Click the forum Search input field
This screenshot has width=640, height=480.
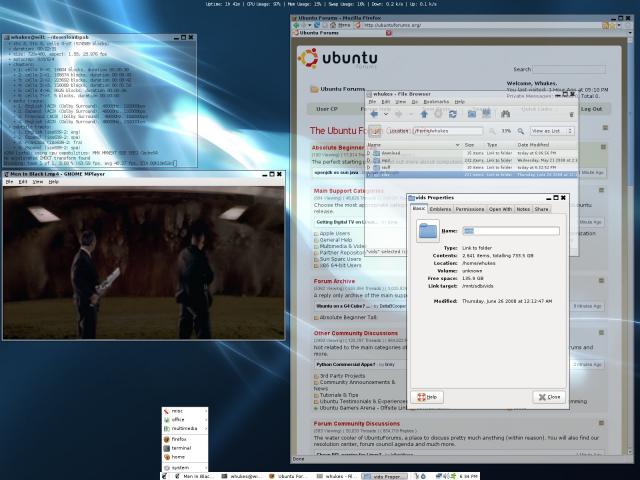(569, 69)
